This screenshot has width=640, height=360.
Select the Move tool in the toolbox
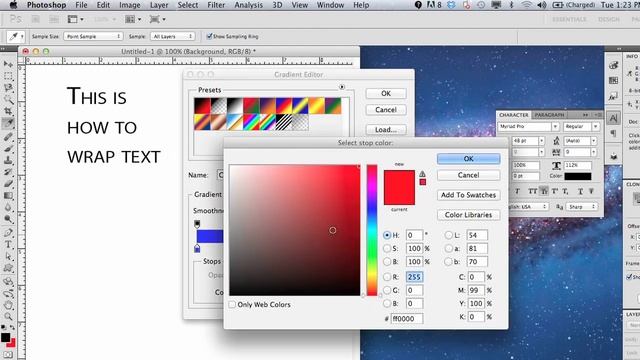[8, 64]
